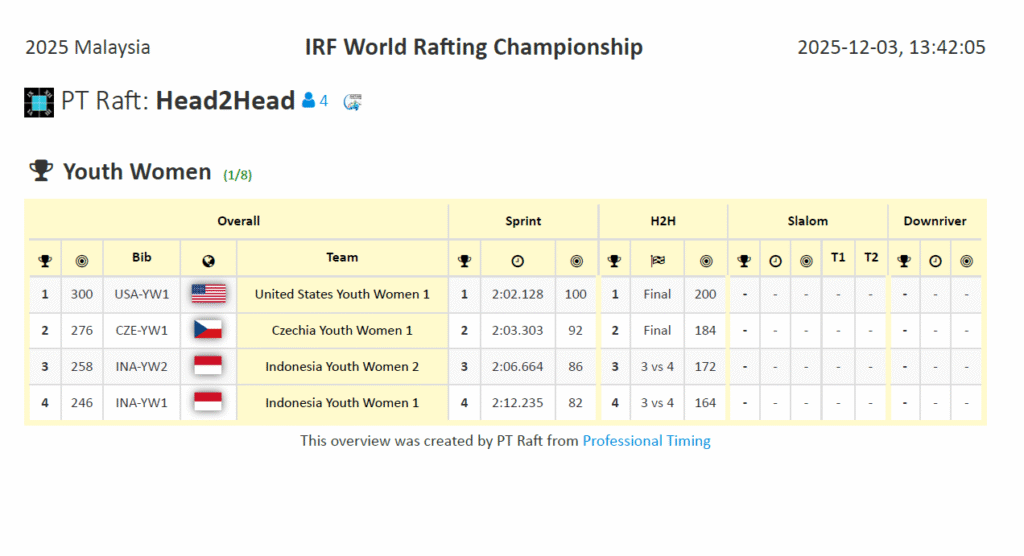
Task: Select the United States Youth Women 1 team
Action: point(342,294)
